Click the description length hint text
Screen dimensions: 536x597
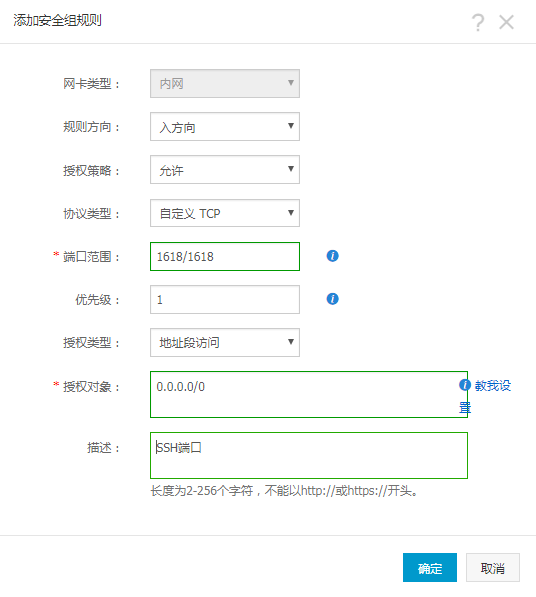[x=284, y=491]
